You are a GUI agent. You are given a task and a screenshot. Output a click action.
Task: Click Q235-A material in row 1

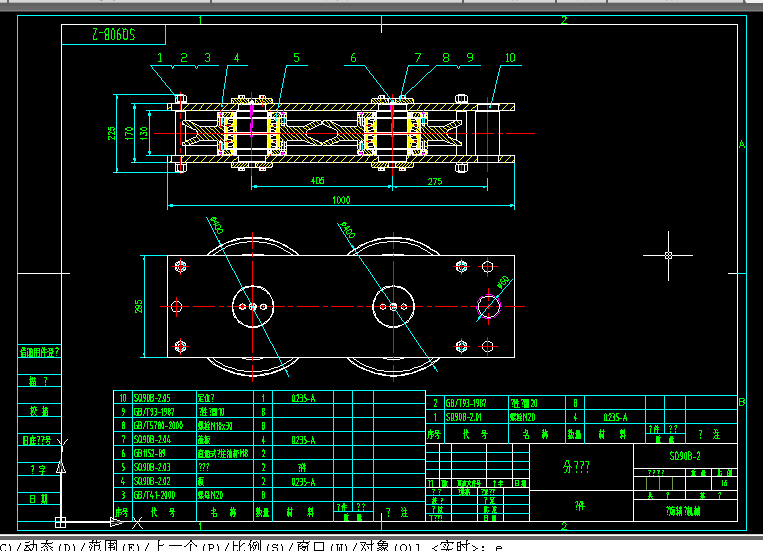pyautogui.click(x=616, y=417)
